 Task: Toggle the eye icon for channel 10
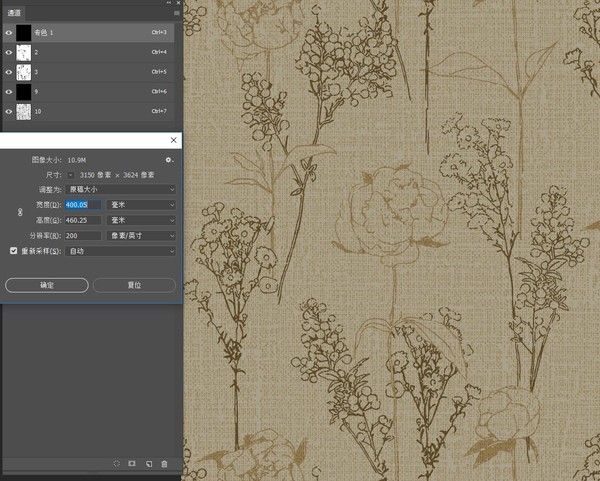8,112
